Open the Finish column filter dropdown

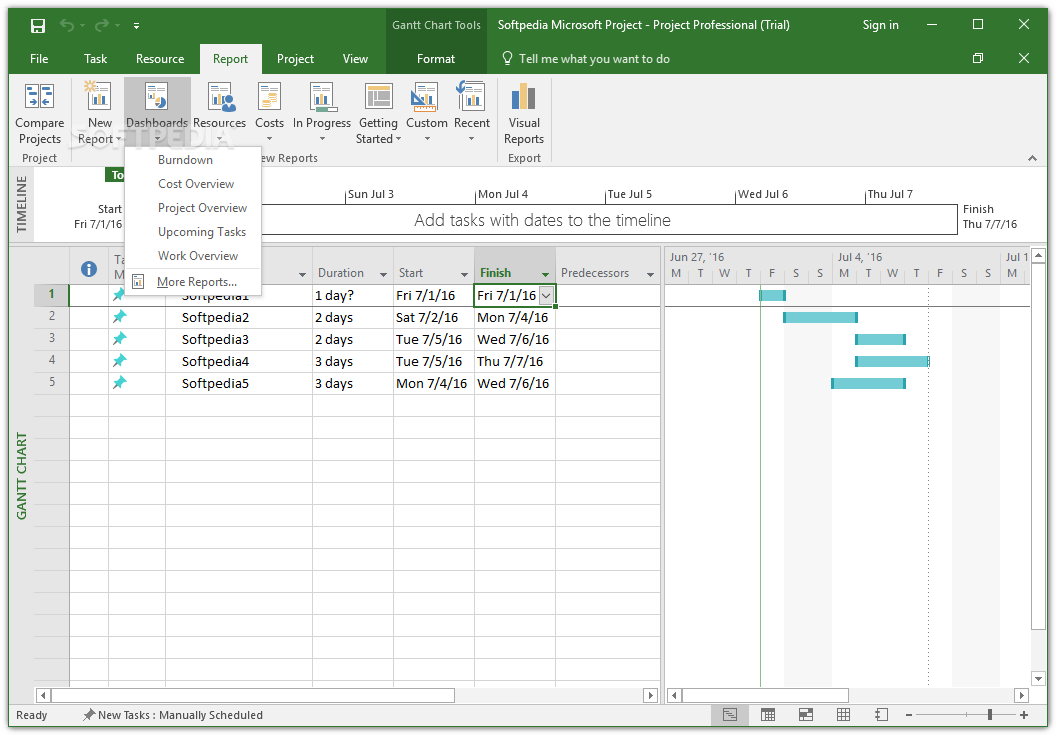(545, 274)
